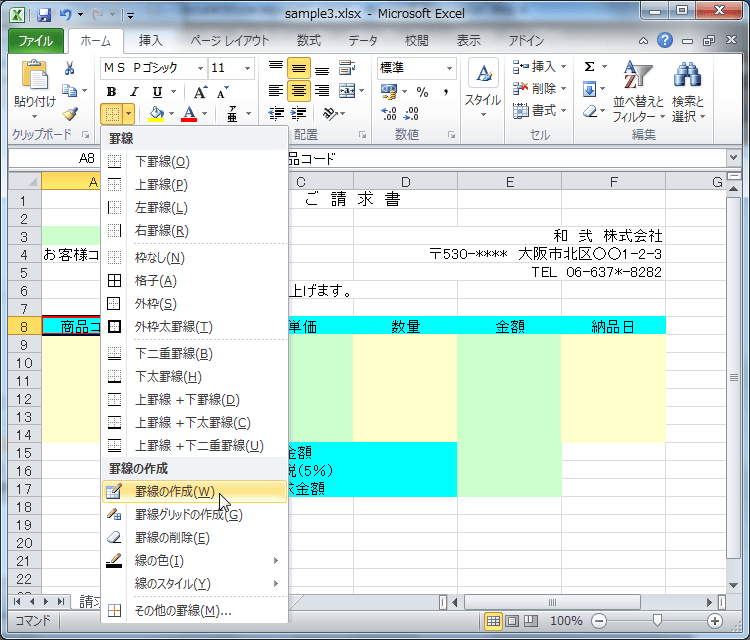Open Find and Select binoculars

687,76
